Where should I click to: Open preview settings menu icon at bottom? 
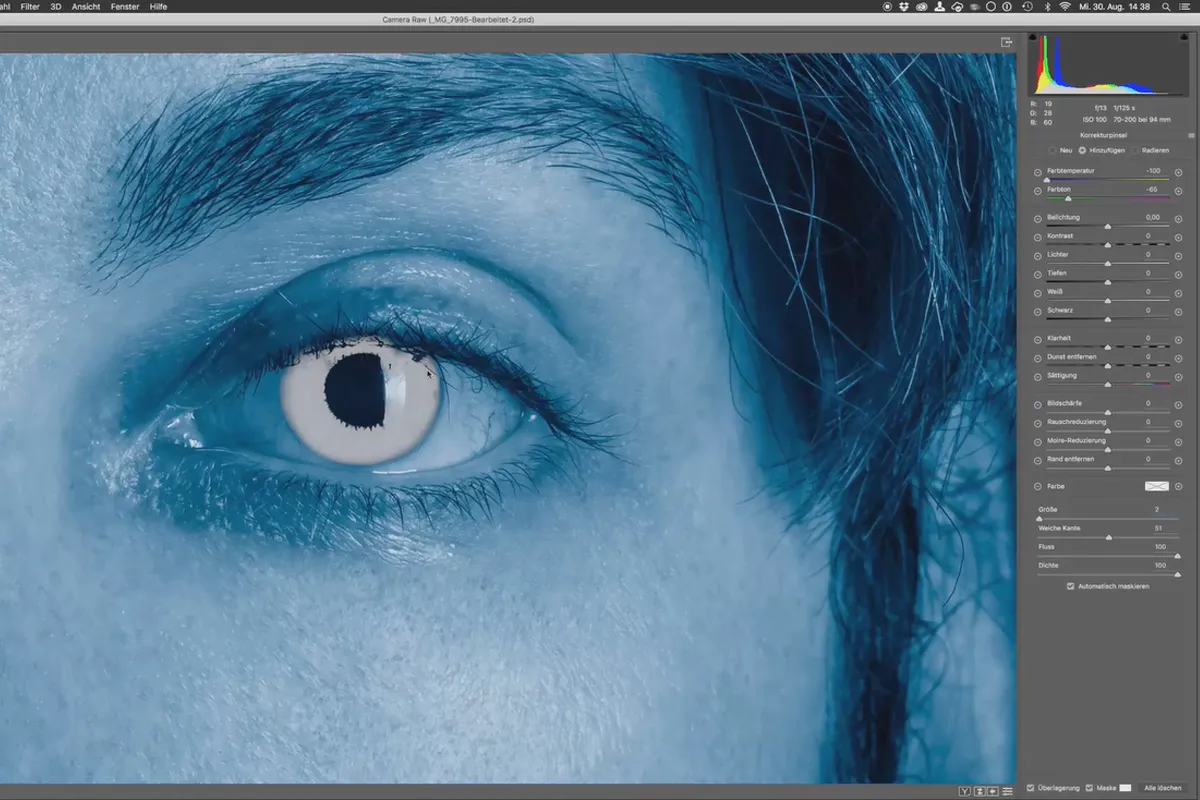(x=1007, y=791)
